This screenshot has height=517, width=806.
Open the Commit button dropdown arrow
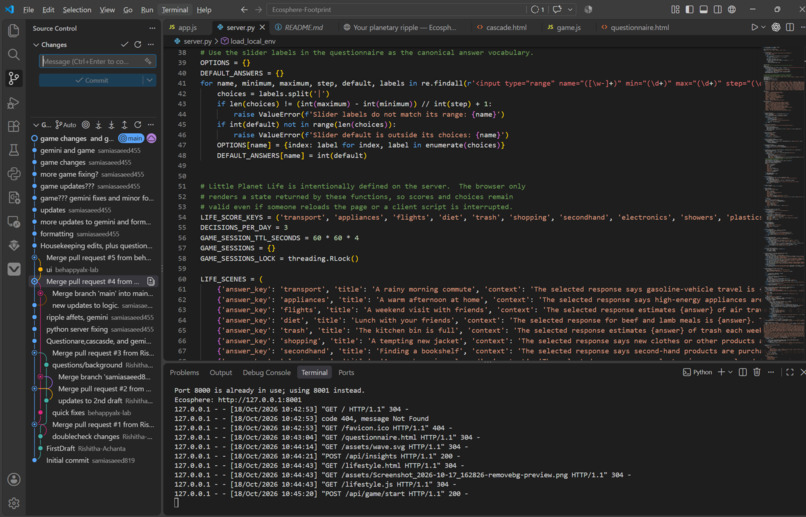(150, 80)
